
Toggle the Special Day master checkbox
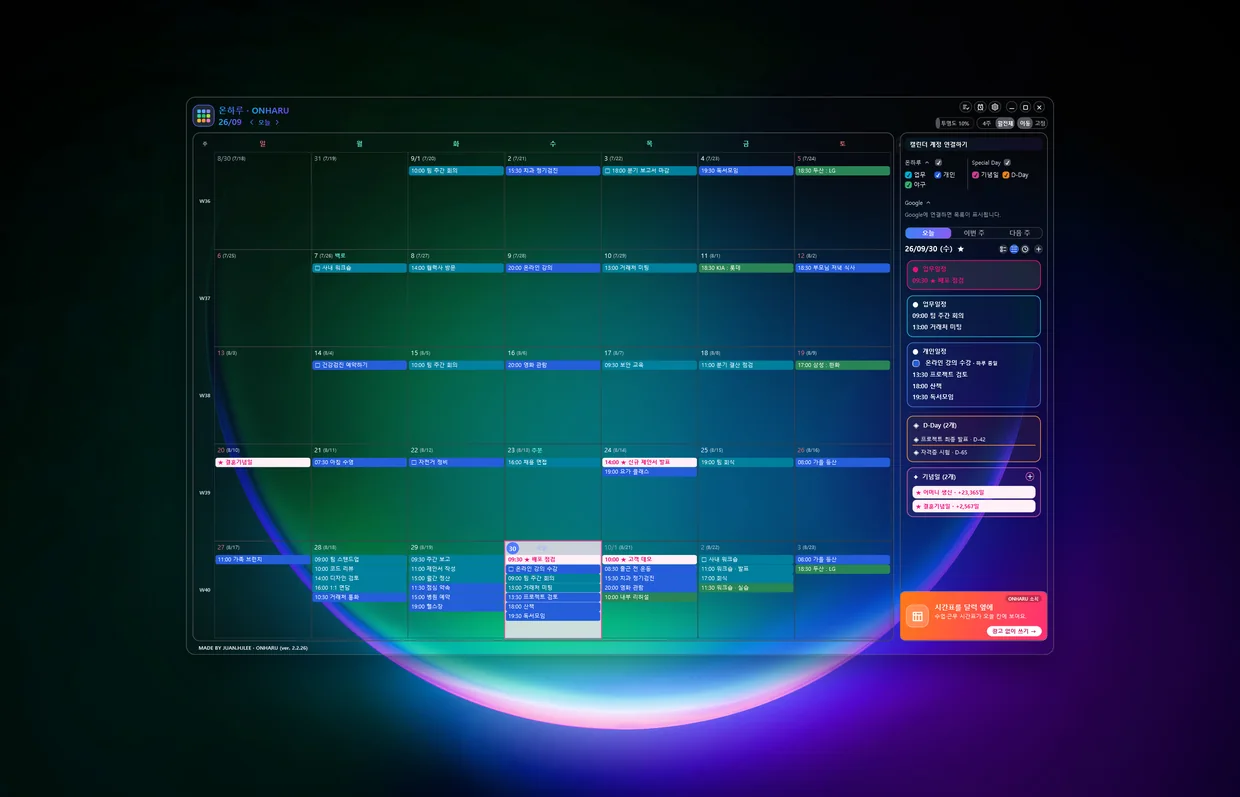tap(1007, 162)
